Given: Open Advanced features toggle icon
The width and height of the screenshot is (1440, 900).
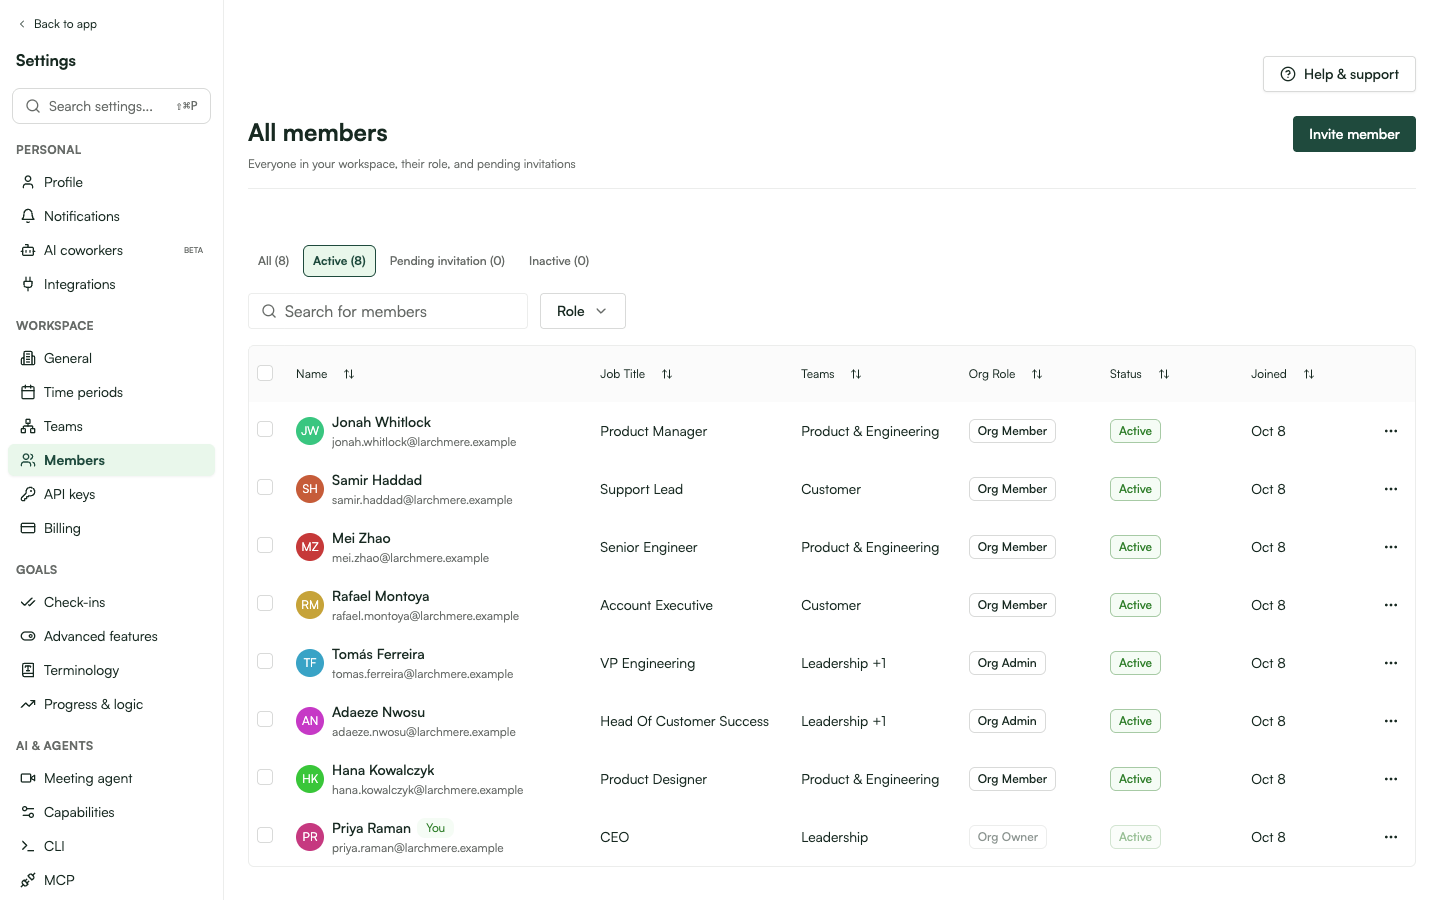Looking at the screenshot, I should (x=28, y=636).
